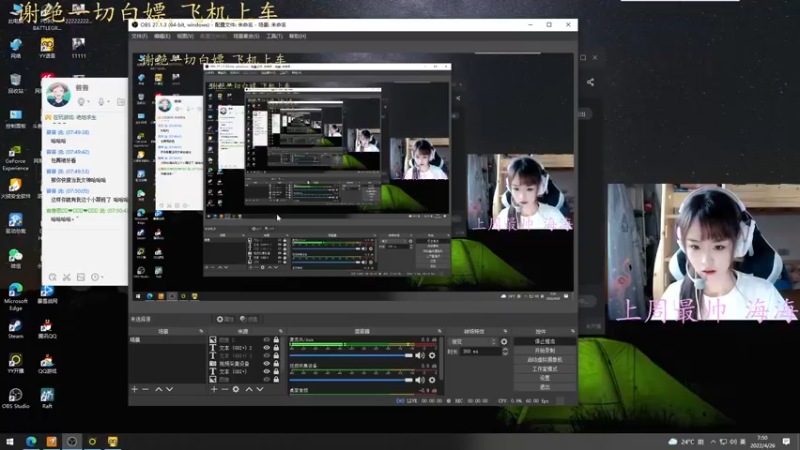Click the audio mixer vertical scrollbar
This screenshot has height=450, width=800.
[x=441, y=360]
